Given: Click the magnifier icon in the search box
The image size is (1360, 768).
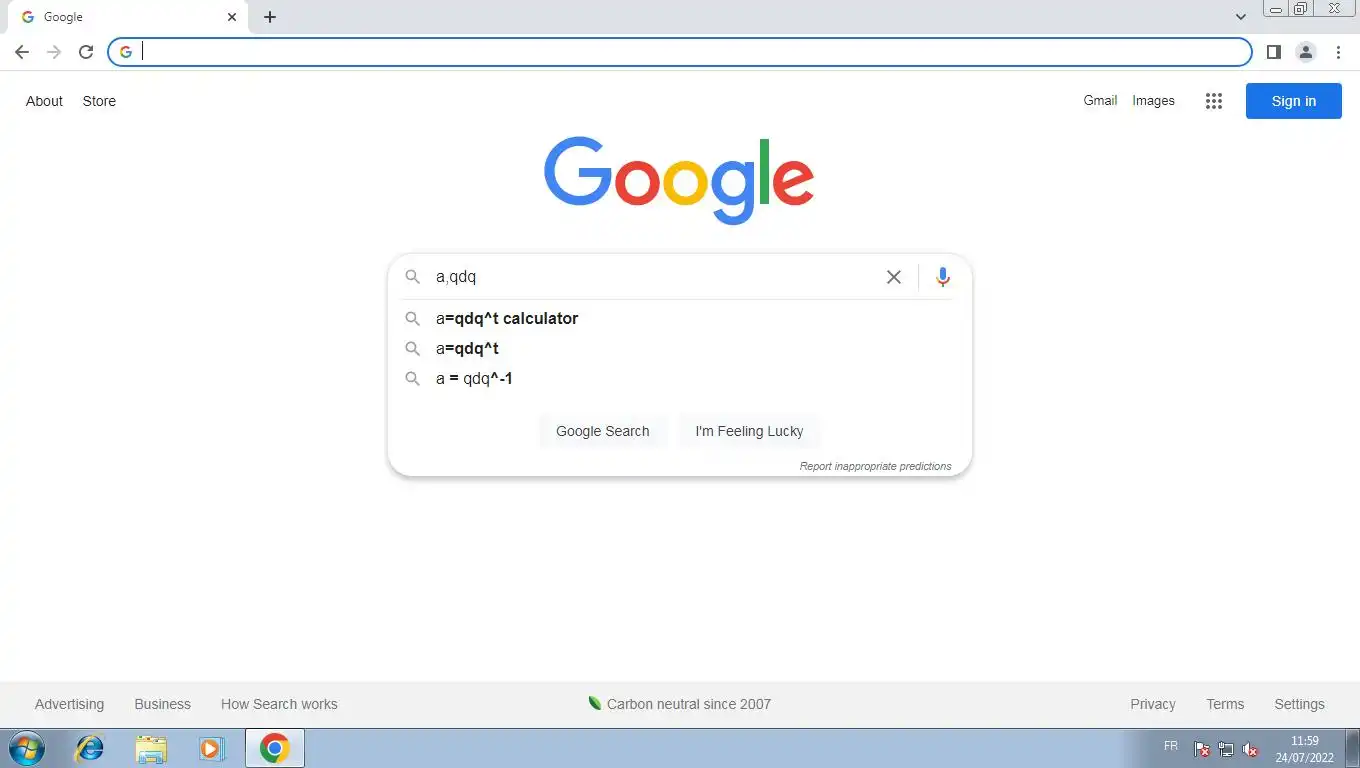Looking at the screenshot, I should click(412, 277).
